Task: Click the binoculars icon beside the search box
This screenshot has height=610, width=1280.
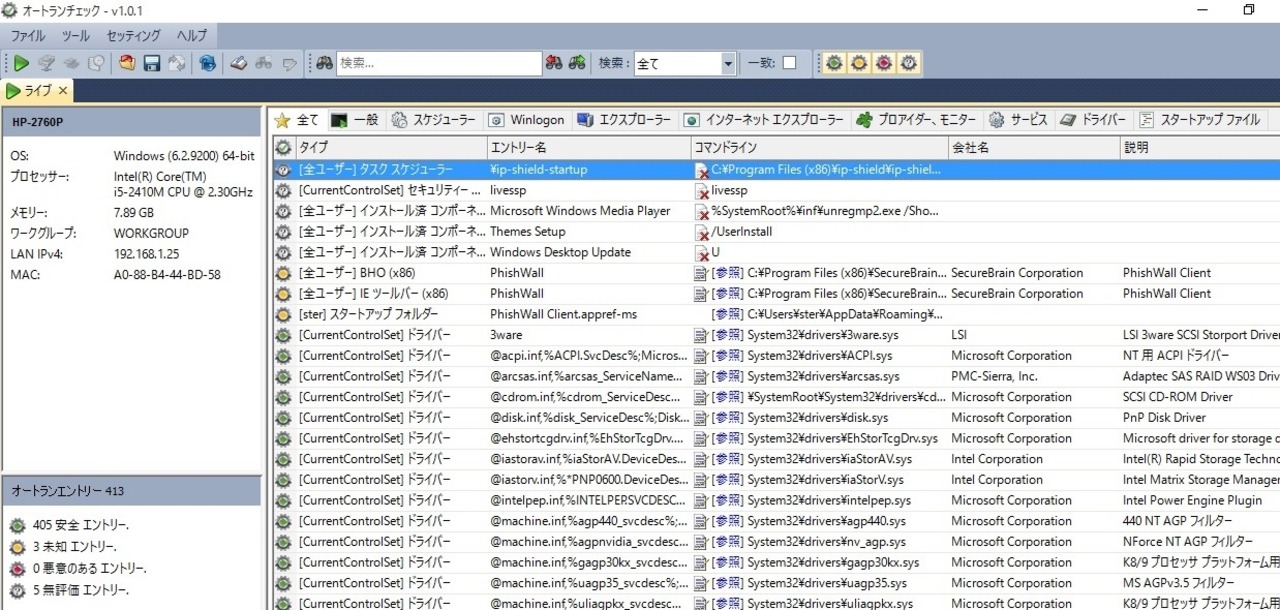Action: pyautogui.click(x=325, y=63)
